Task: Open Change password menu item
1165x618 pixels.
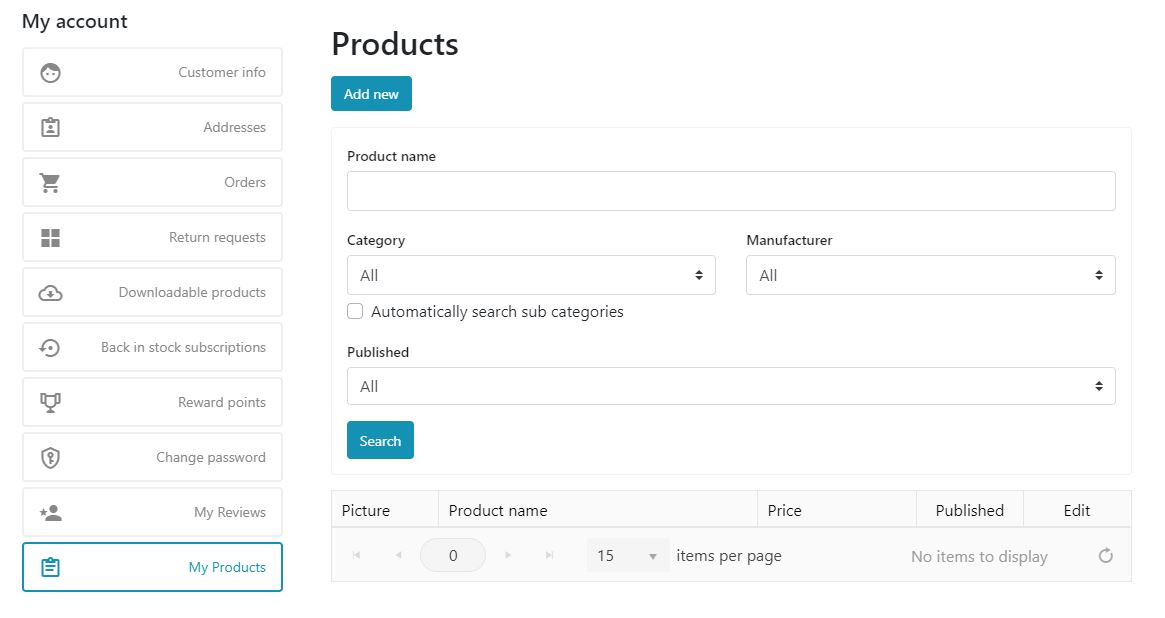Action: pyautogui.click(x=152, y=457)
